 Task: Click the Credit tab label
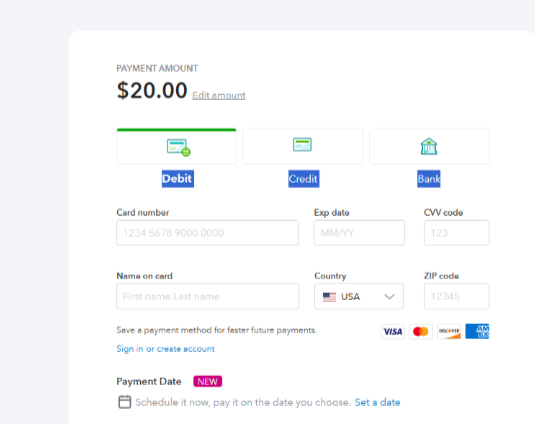(x=304, y=179)
